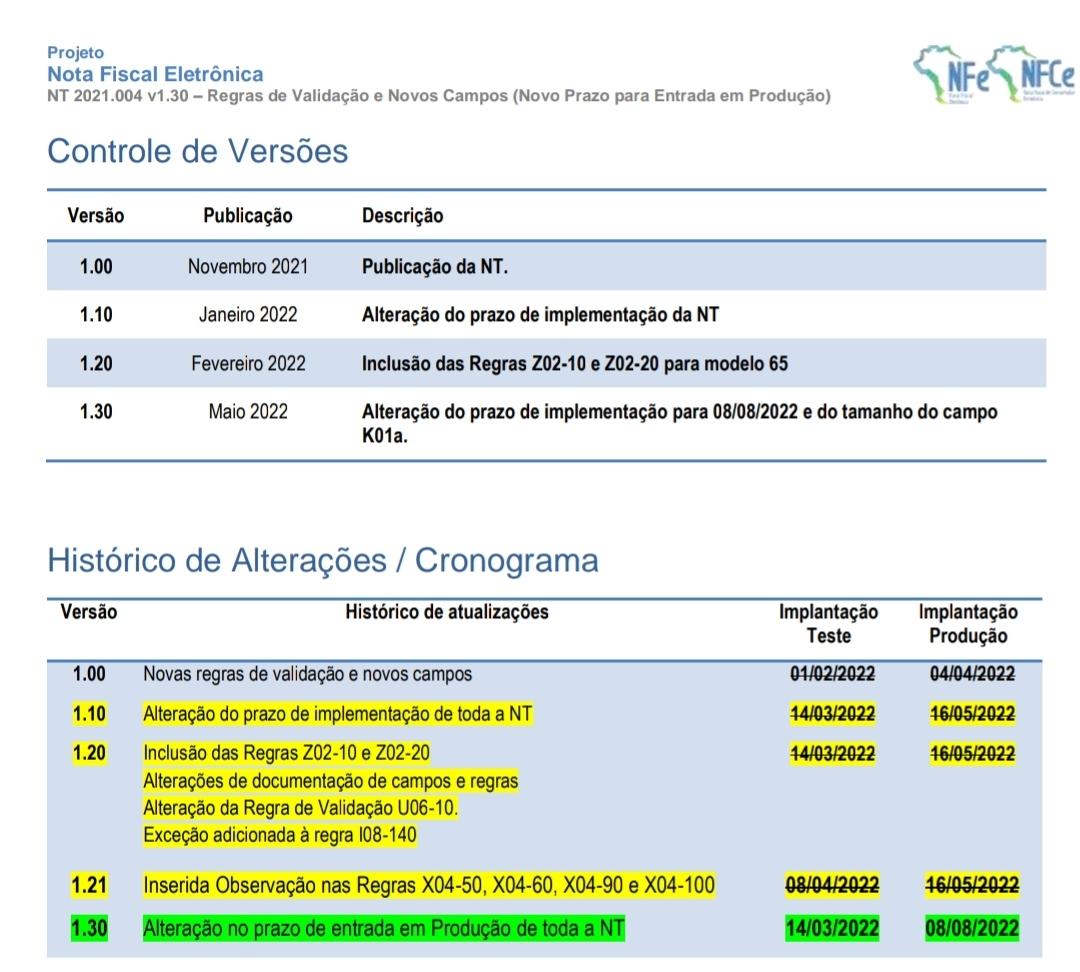Click version 1.30 beside "Maio 2022"
The height and width of the screenshot is (972, 1080).
pyautogui.click(x=96, y=411)
